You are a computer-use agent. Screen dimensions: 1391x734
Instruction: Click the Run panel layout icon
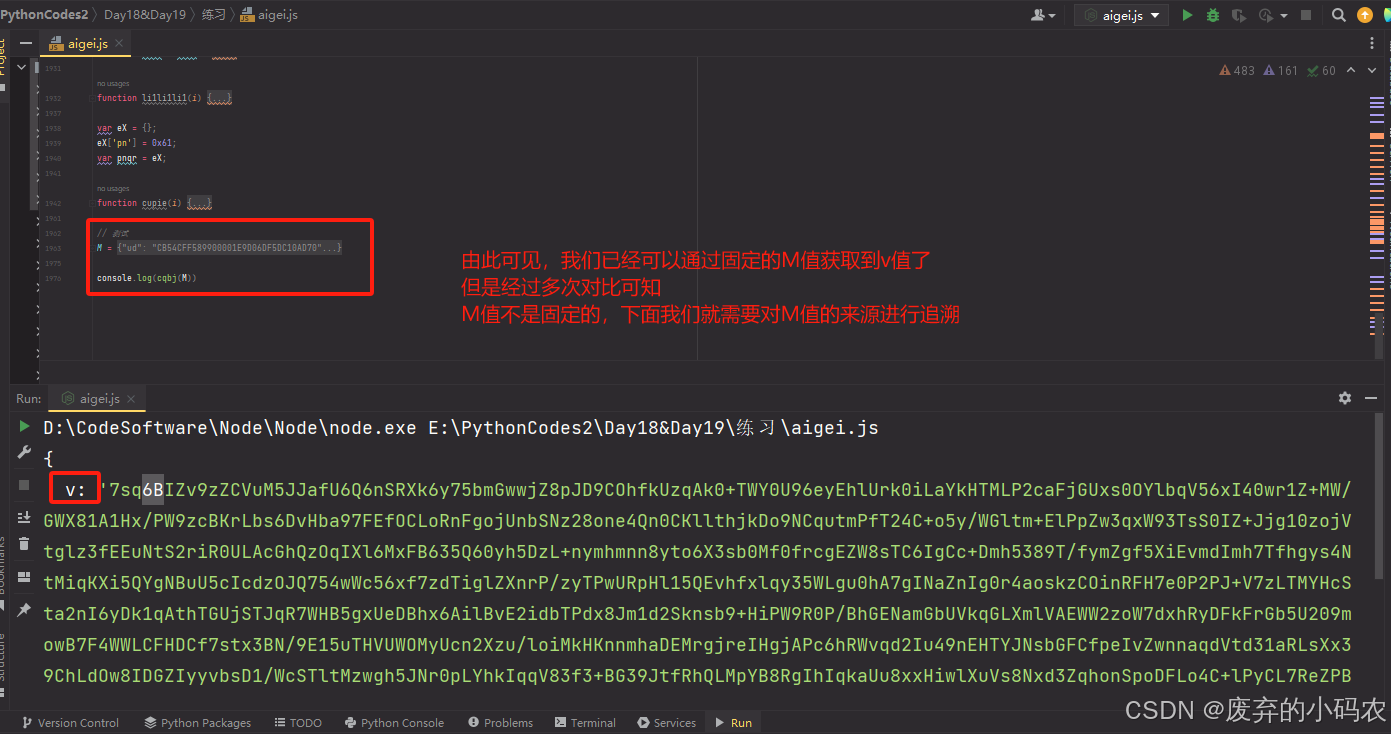pos(25,576)
